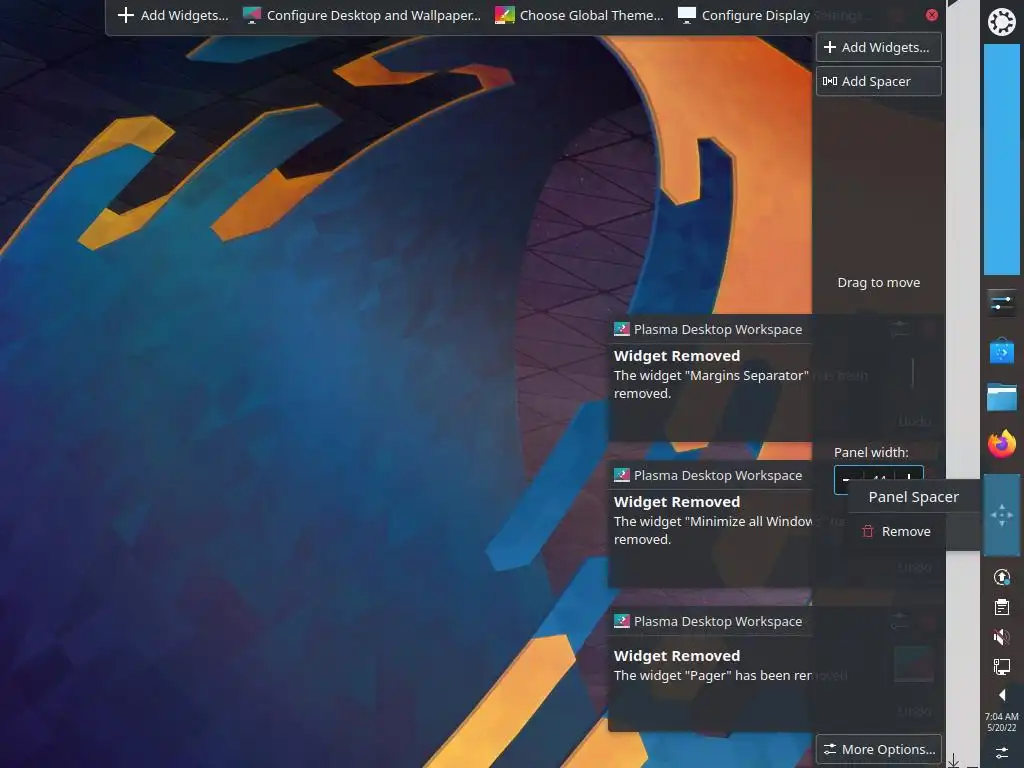This screenshot has height=768, width=1024.
Task: Click the panel spacer move-arrows handle
Action: [x=1001, y=515]
